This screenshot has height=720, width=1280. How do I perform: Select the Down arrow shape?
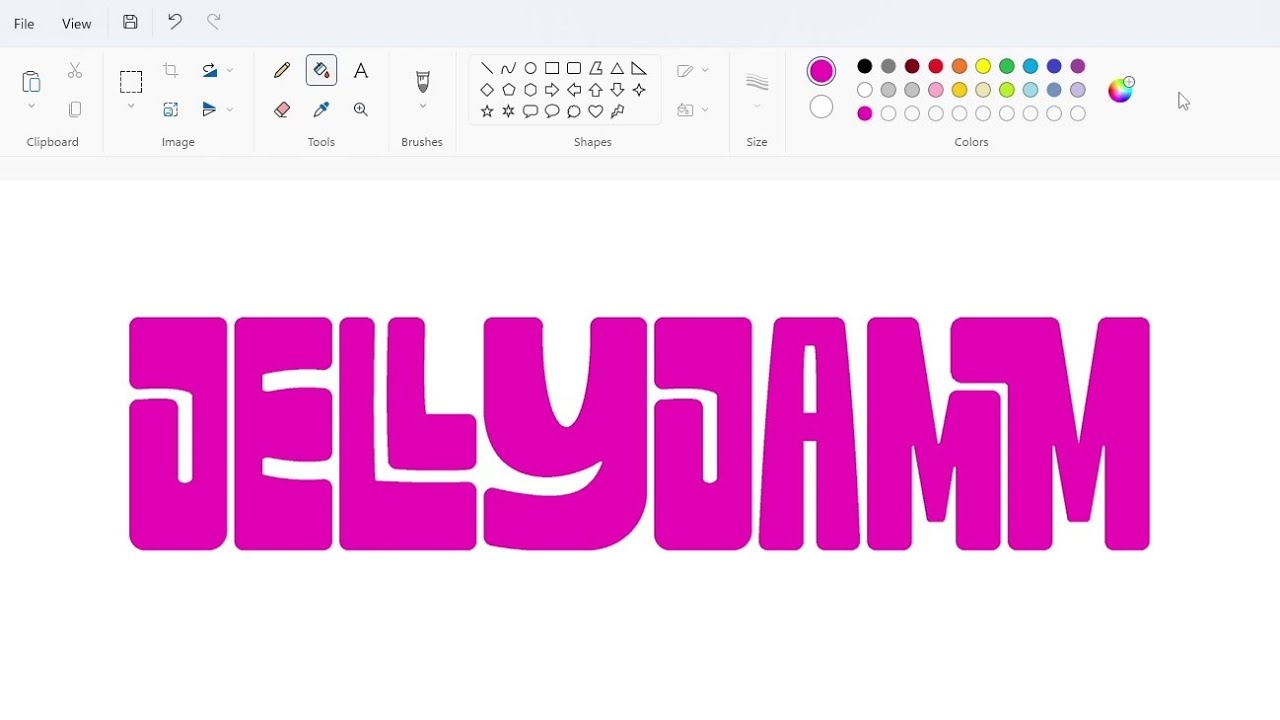(x=617, y=90)
